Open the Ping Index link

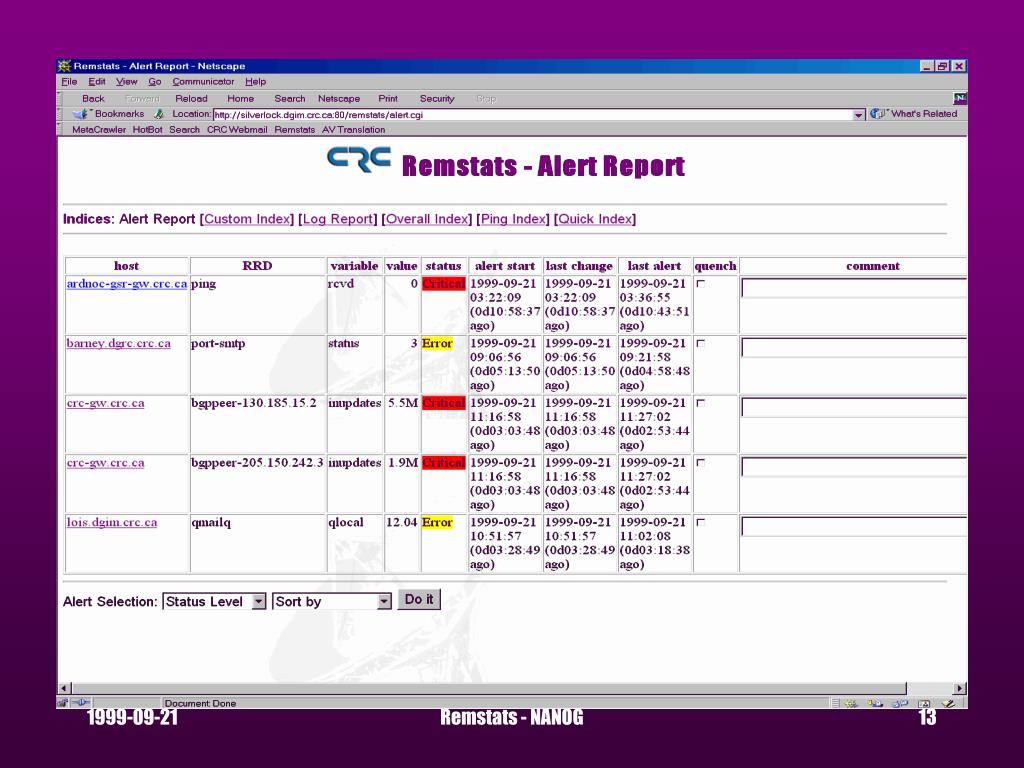(513, 219)
